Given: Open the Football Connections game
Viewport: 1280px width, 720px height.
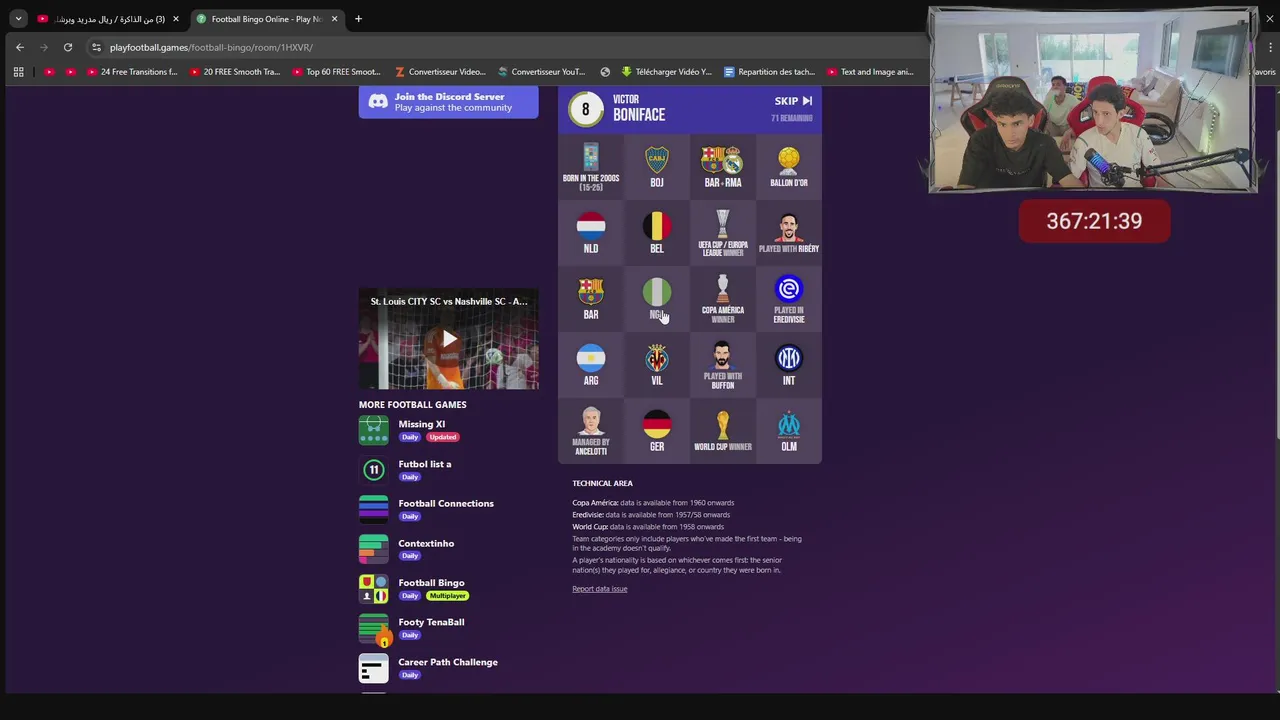Looking at the screenshot, I should click(445, 504).
